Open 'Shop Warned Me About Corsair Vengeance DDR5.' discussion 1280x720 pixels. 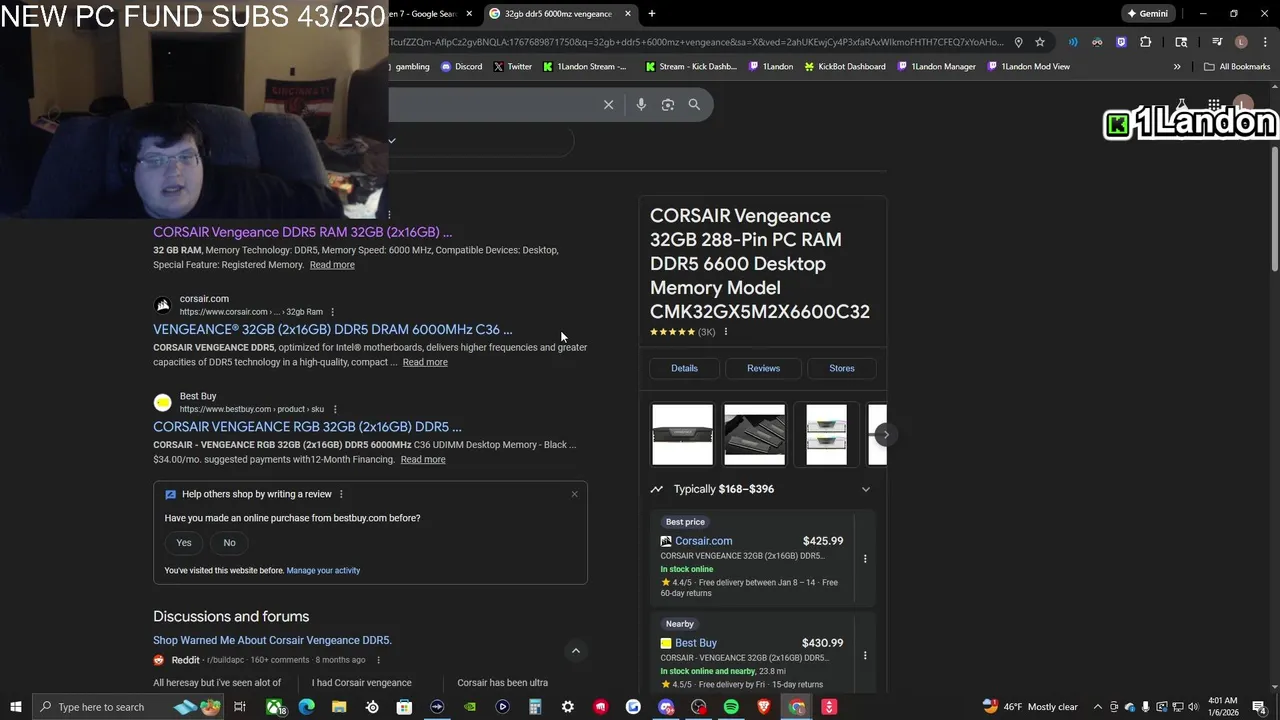272,640
